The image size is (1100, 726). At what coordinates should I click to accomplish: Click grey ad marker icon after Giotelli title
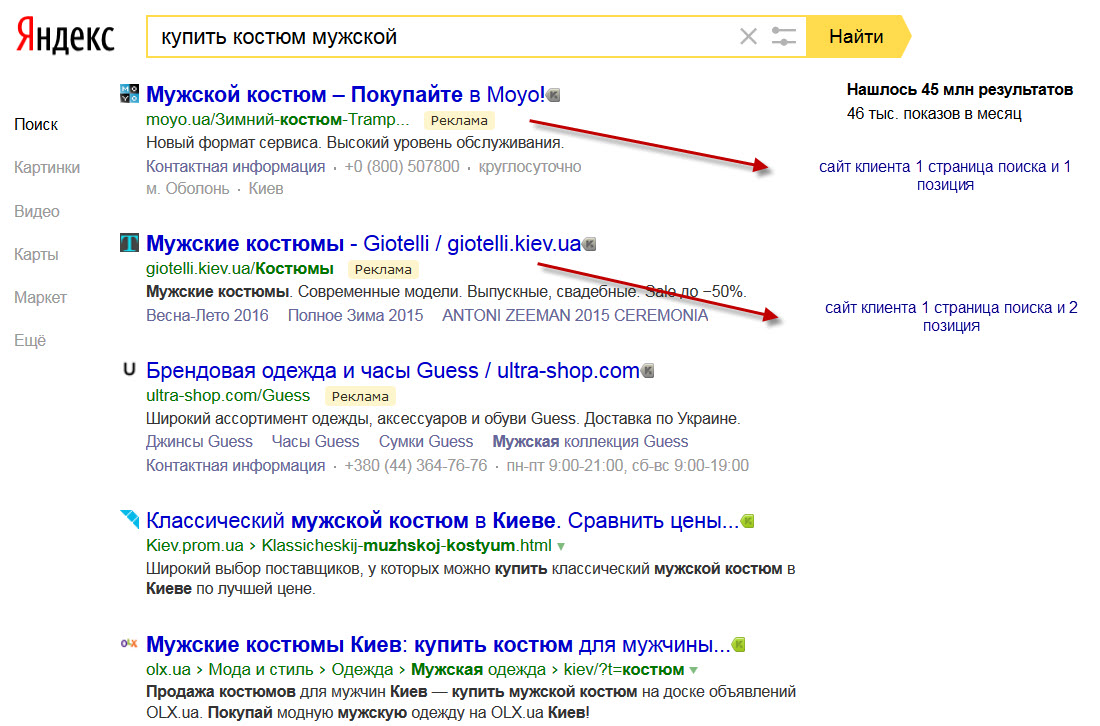point(589,244)
